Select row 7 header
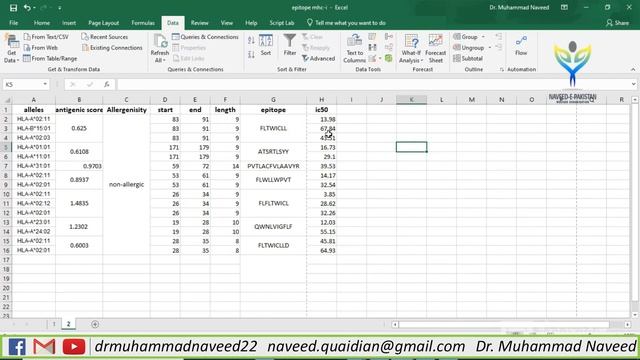 (6, 166)
